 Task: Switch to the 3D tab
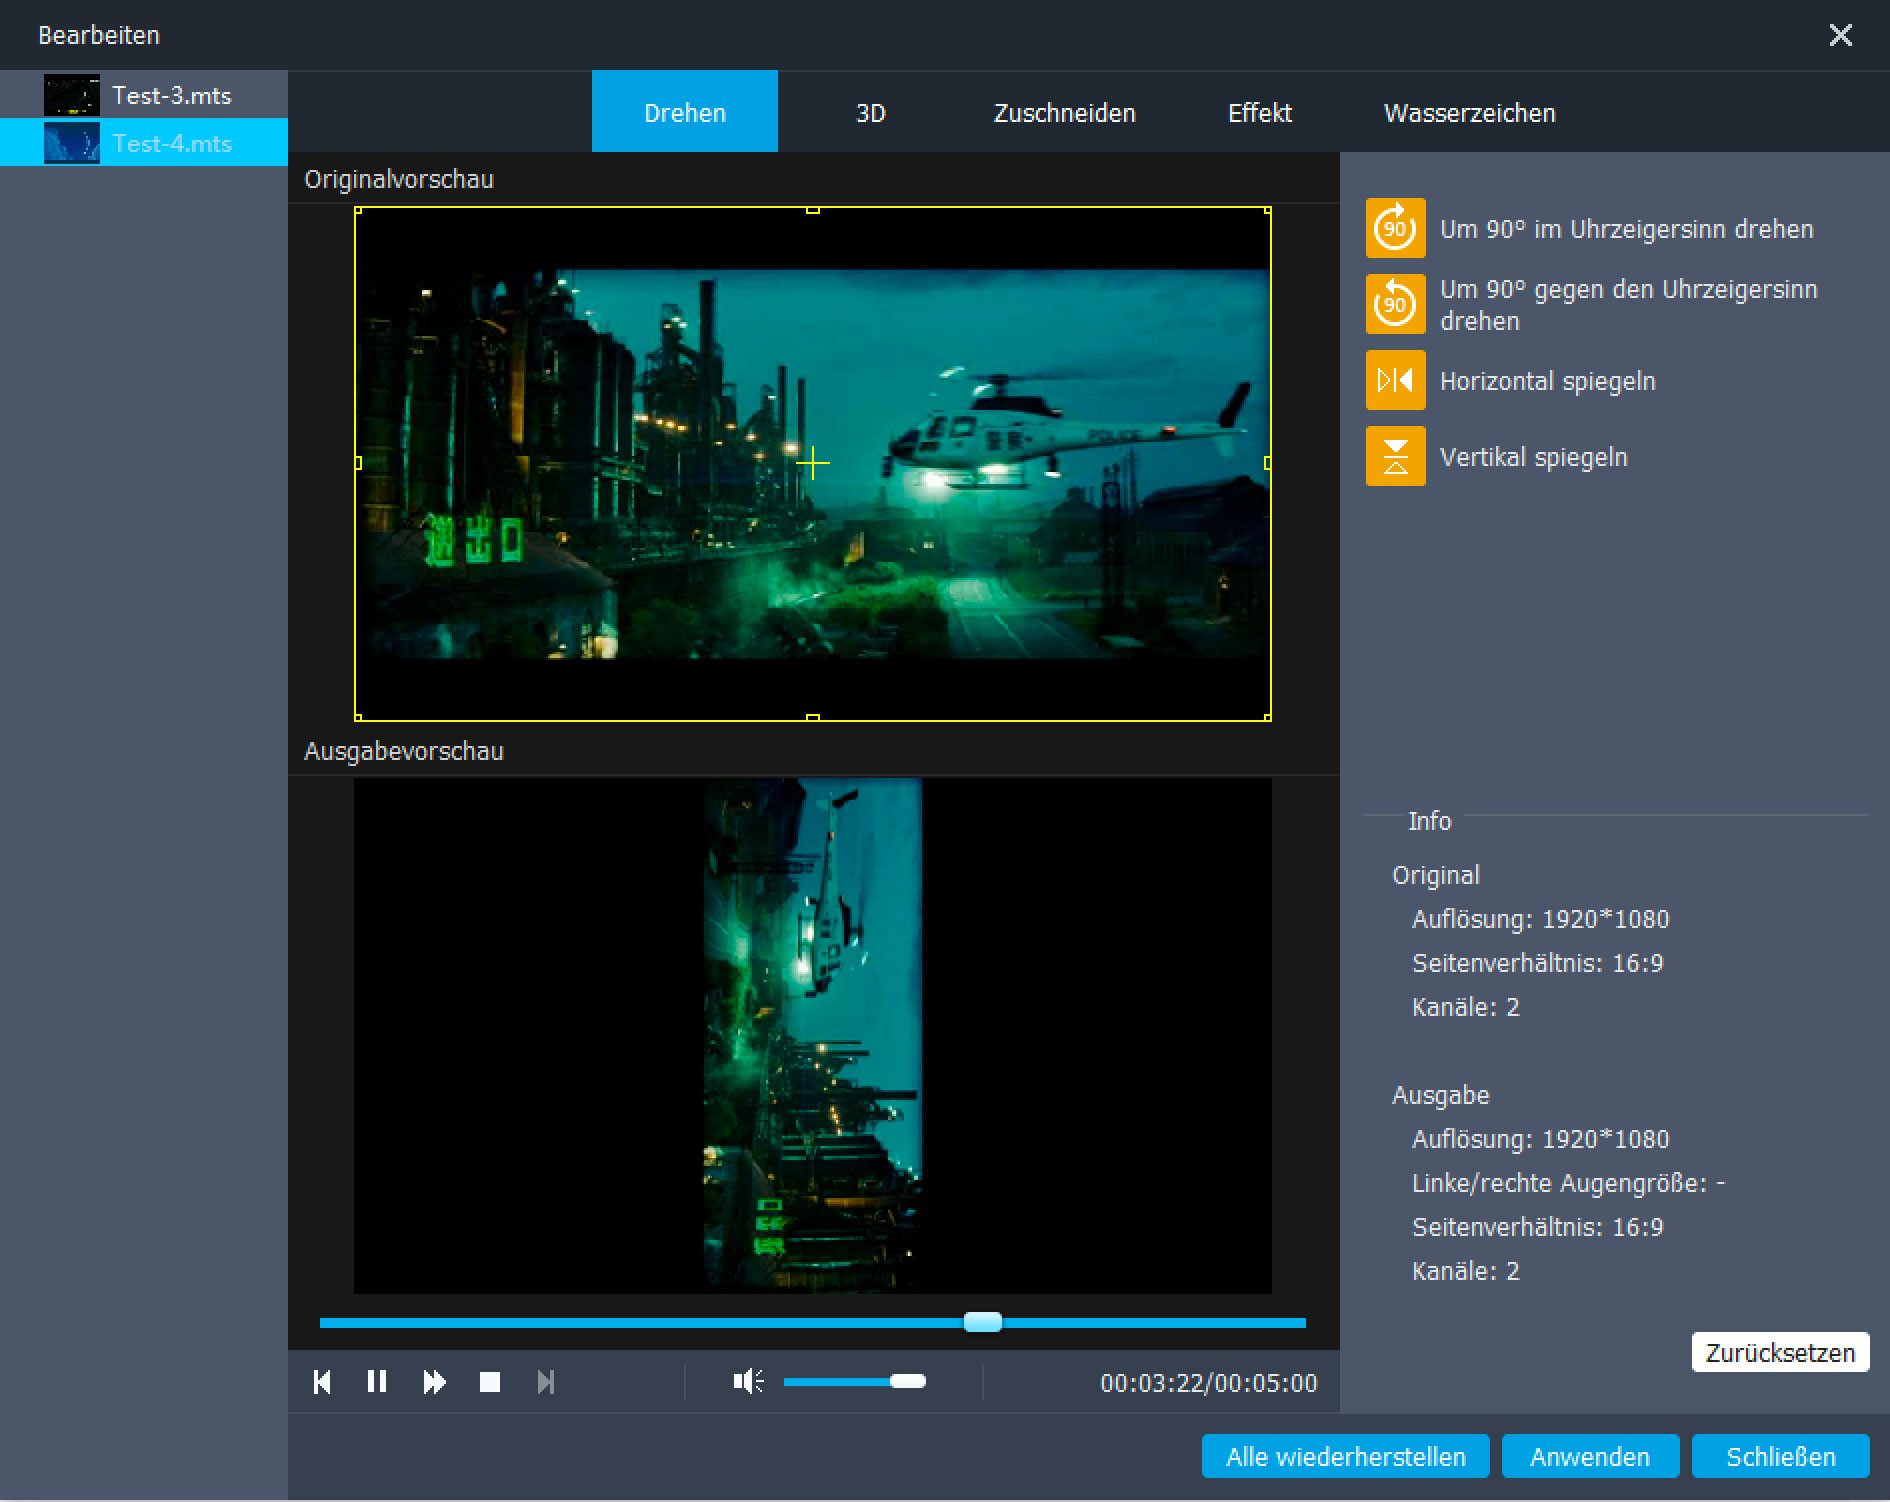871,112
